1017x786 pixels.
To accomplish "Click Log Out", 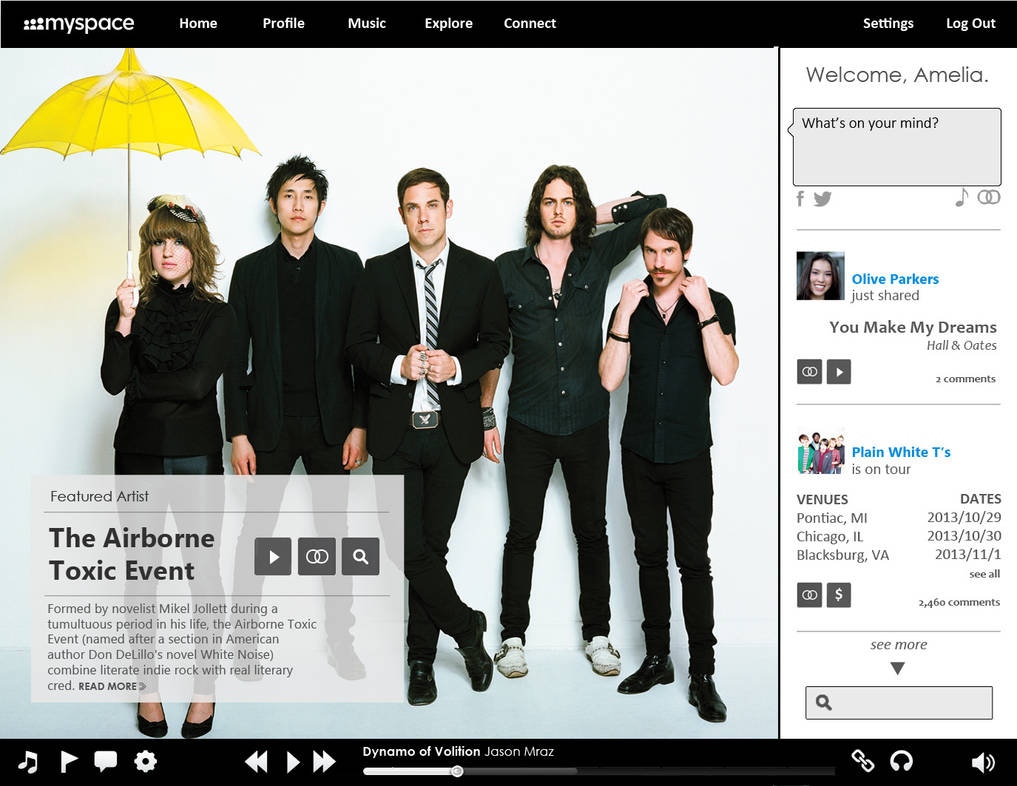I will tap(969, 23).
